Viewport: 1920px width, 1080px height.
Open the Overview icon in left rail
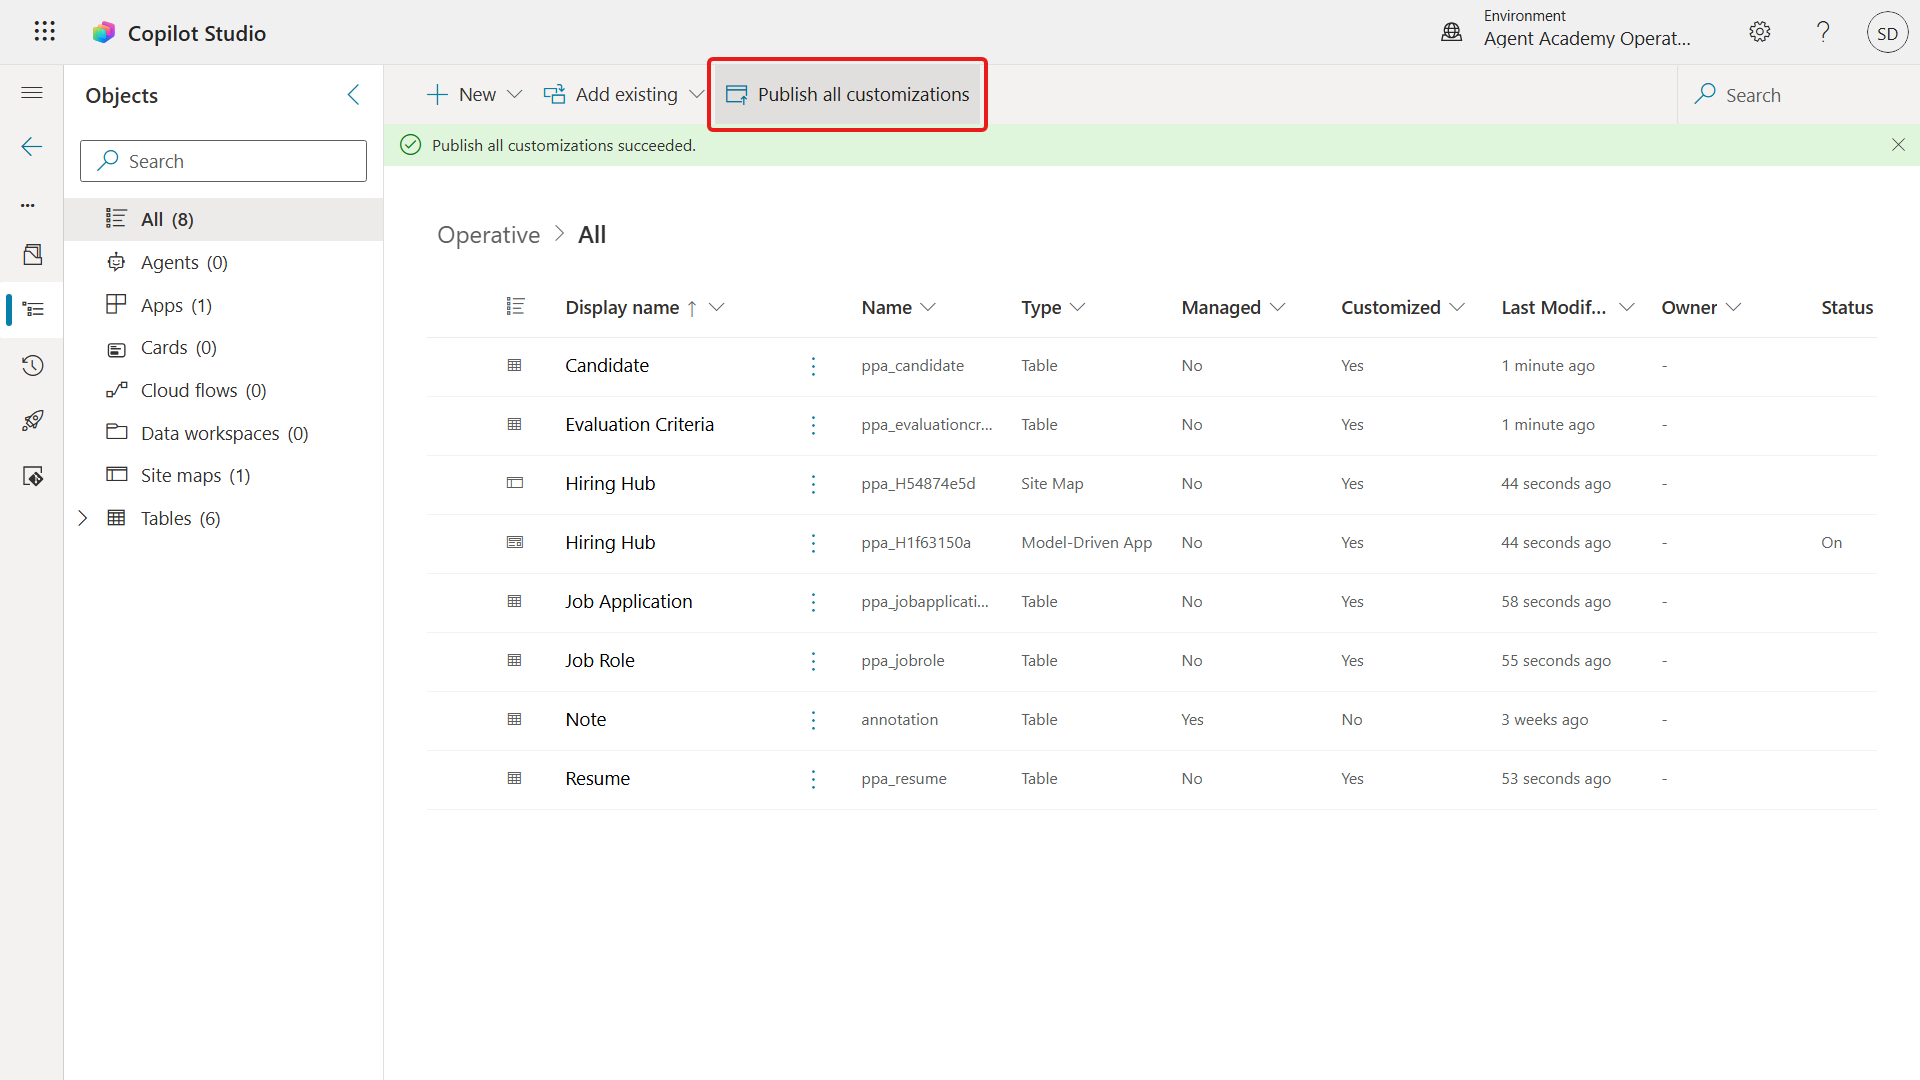coord(33,254)
